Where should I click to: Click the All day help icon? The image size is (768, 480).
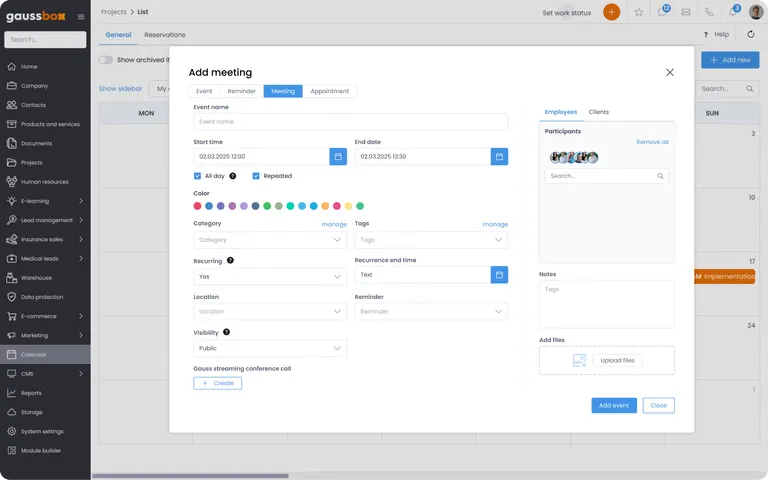(x=233, y=176)
